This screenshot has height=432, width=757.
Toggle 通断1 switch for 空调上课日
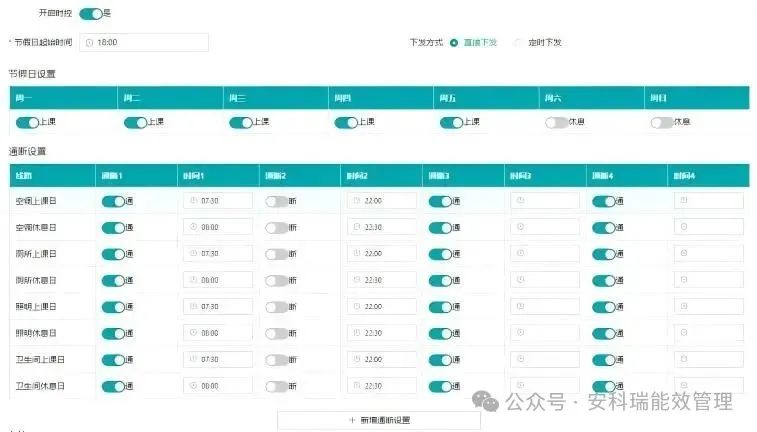coord(113,201)
